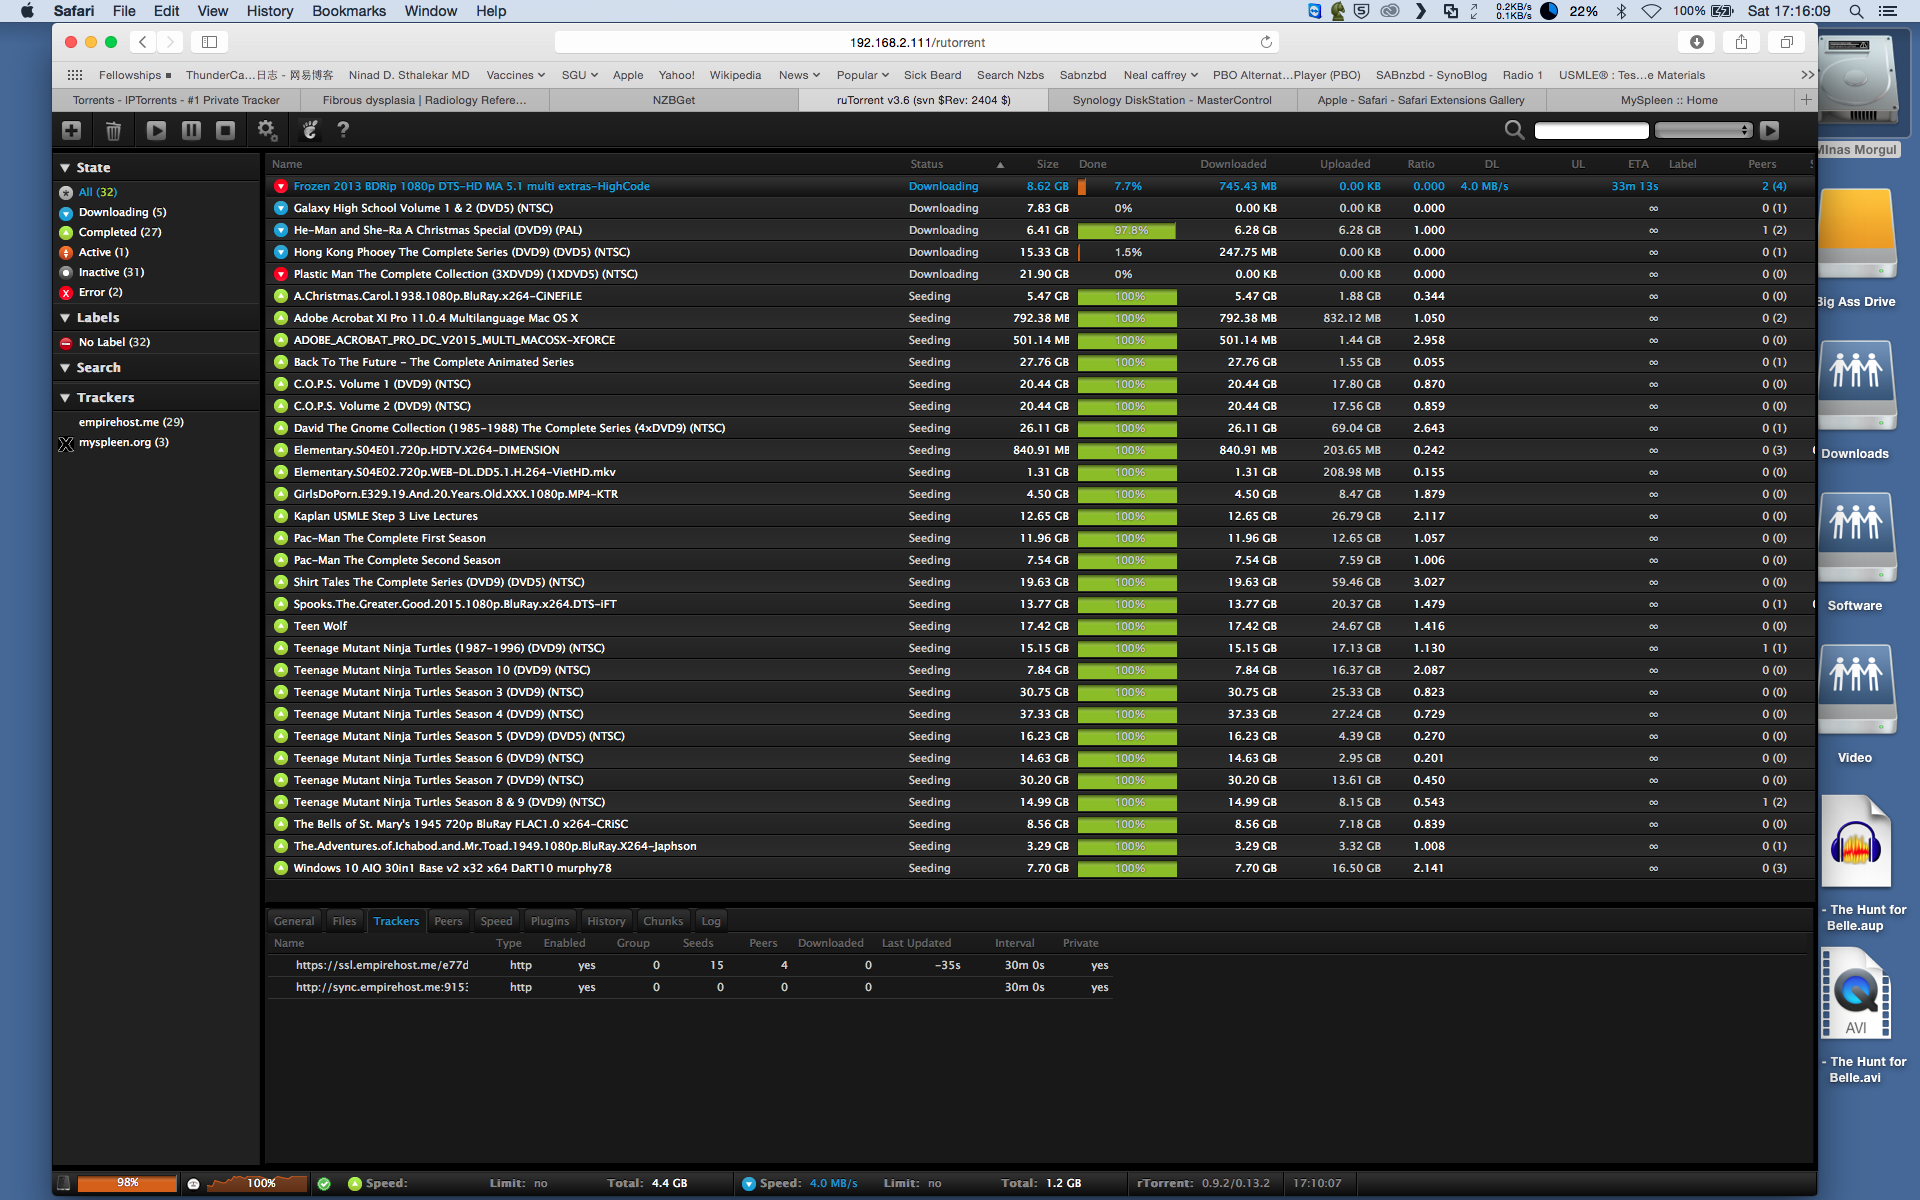Click the upload speed arrow icon in status bar

click(x=354, y=1183)
